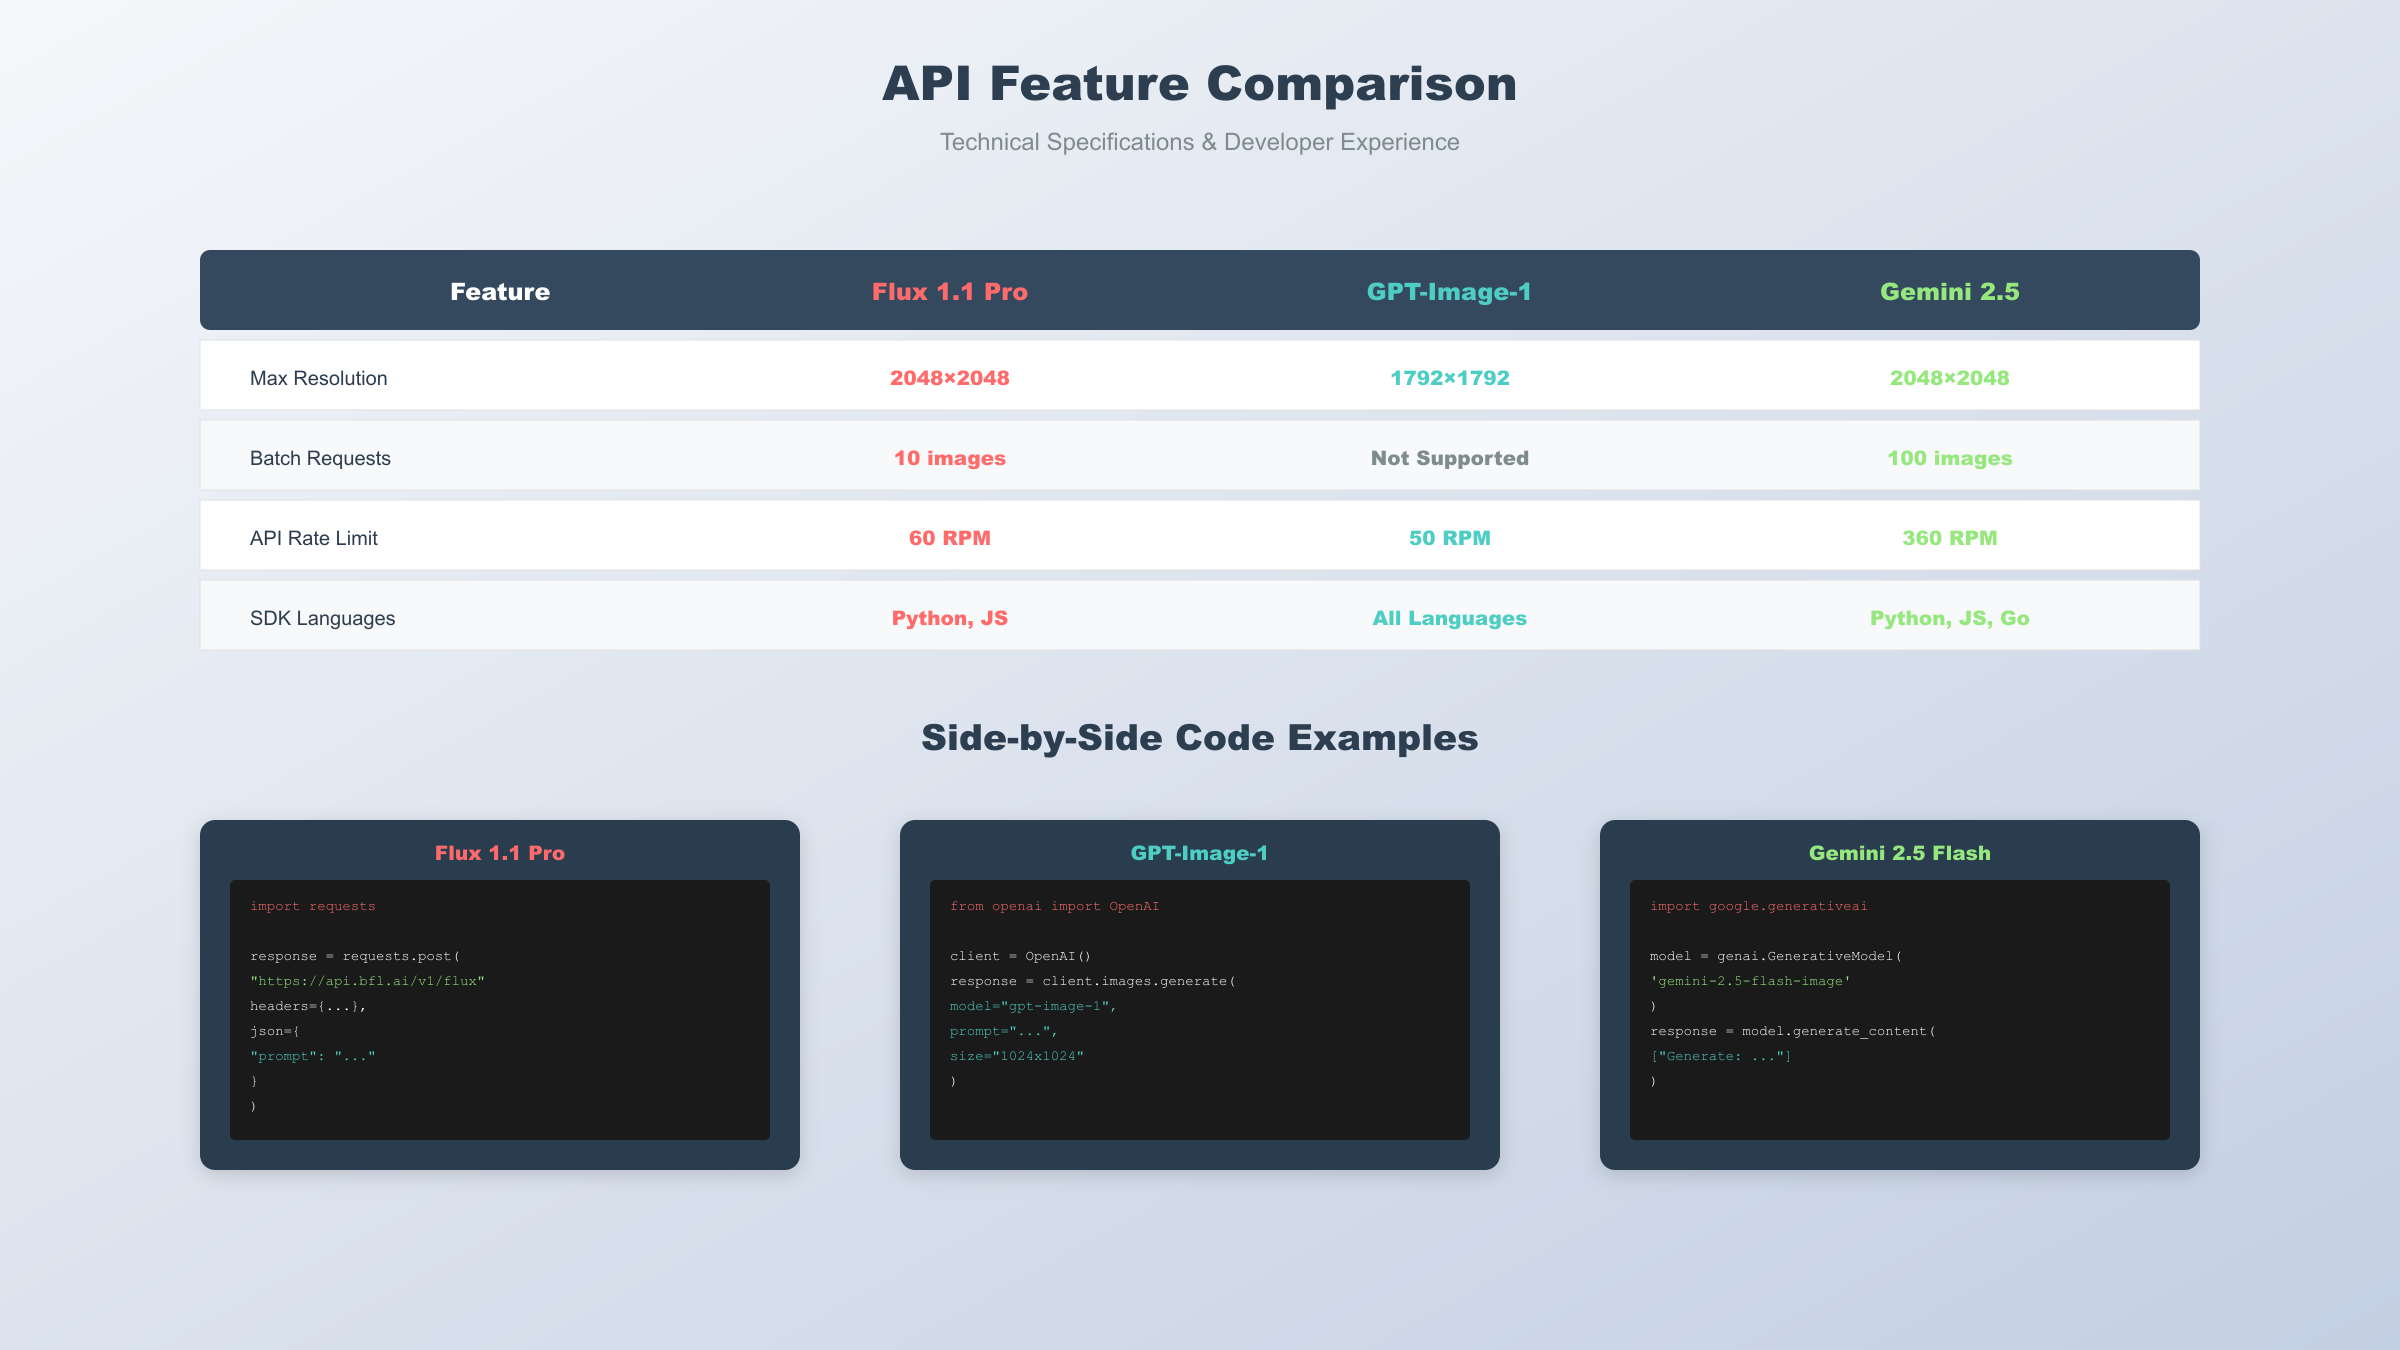Click the "1792×1792" resolution cell
Screen dimensions: 2400x1350
pyautogui.click(x=1449, y=378)
